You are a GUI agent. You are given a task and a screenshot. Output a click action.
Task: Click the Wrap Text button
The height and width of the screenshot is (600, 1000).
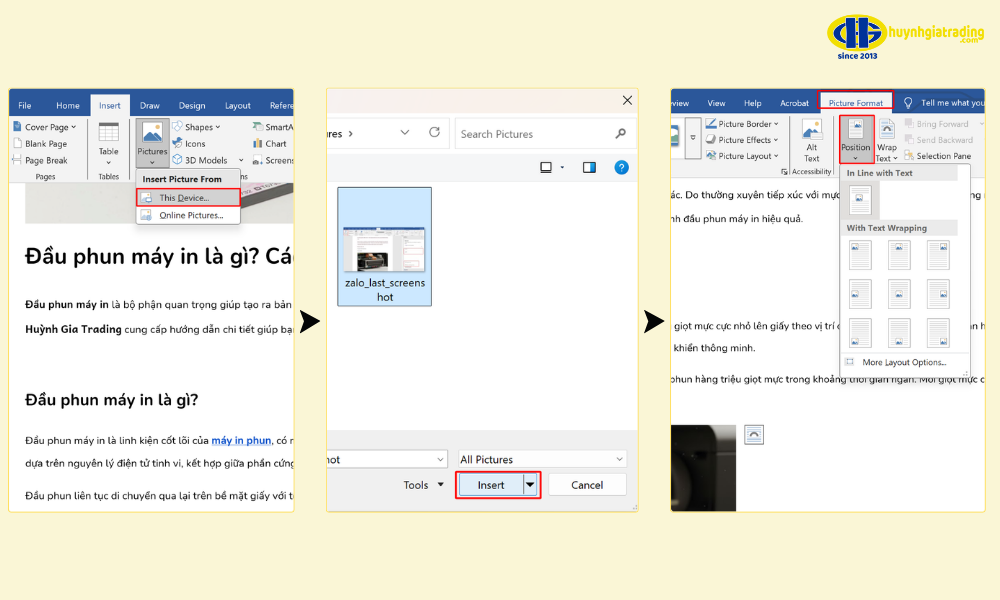pos(887,140)
